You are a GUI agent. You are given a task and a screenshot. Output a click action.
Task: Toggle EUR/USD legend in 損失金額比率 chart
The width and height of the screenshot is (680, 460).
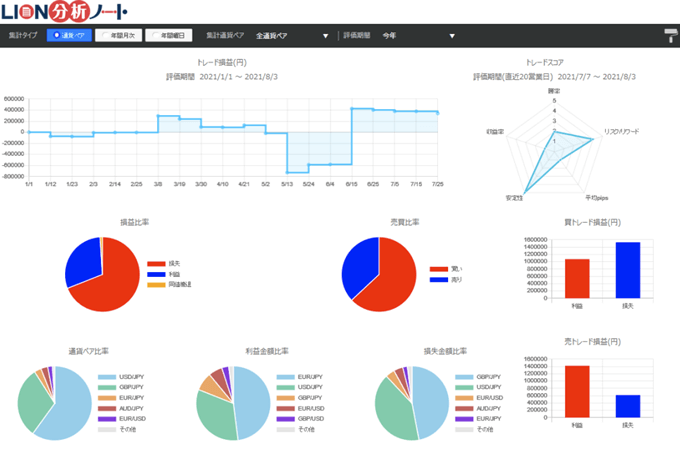[479, 398]
